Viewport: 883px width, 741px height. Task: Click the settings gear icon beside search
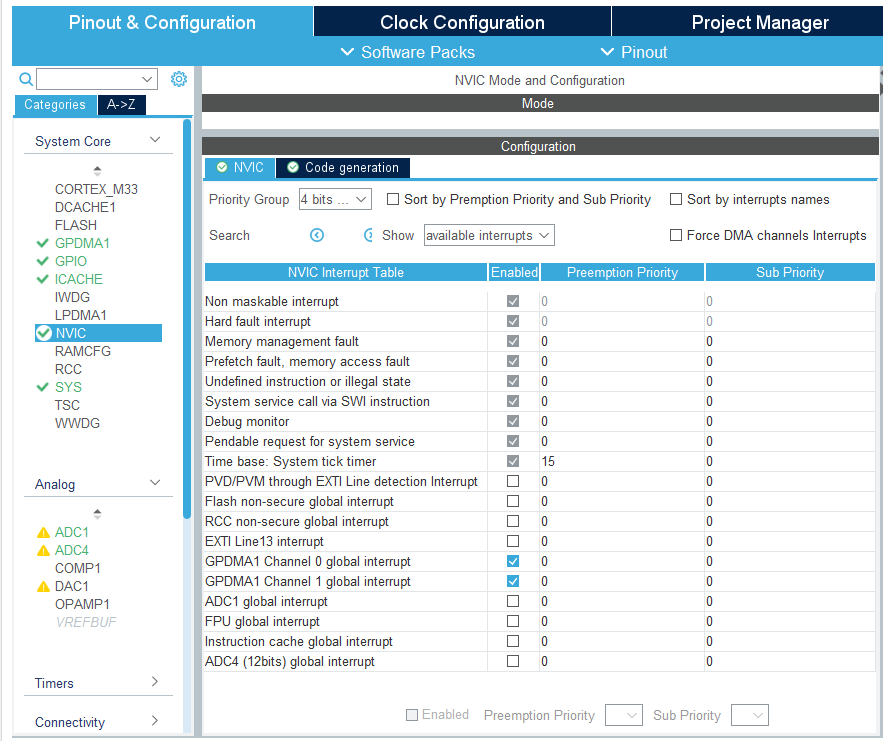click(179, 79)
